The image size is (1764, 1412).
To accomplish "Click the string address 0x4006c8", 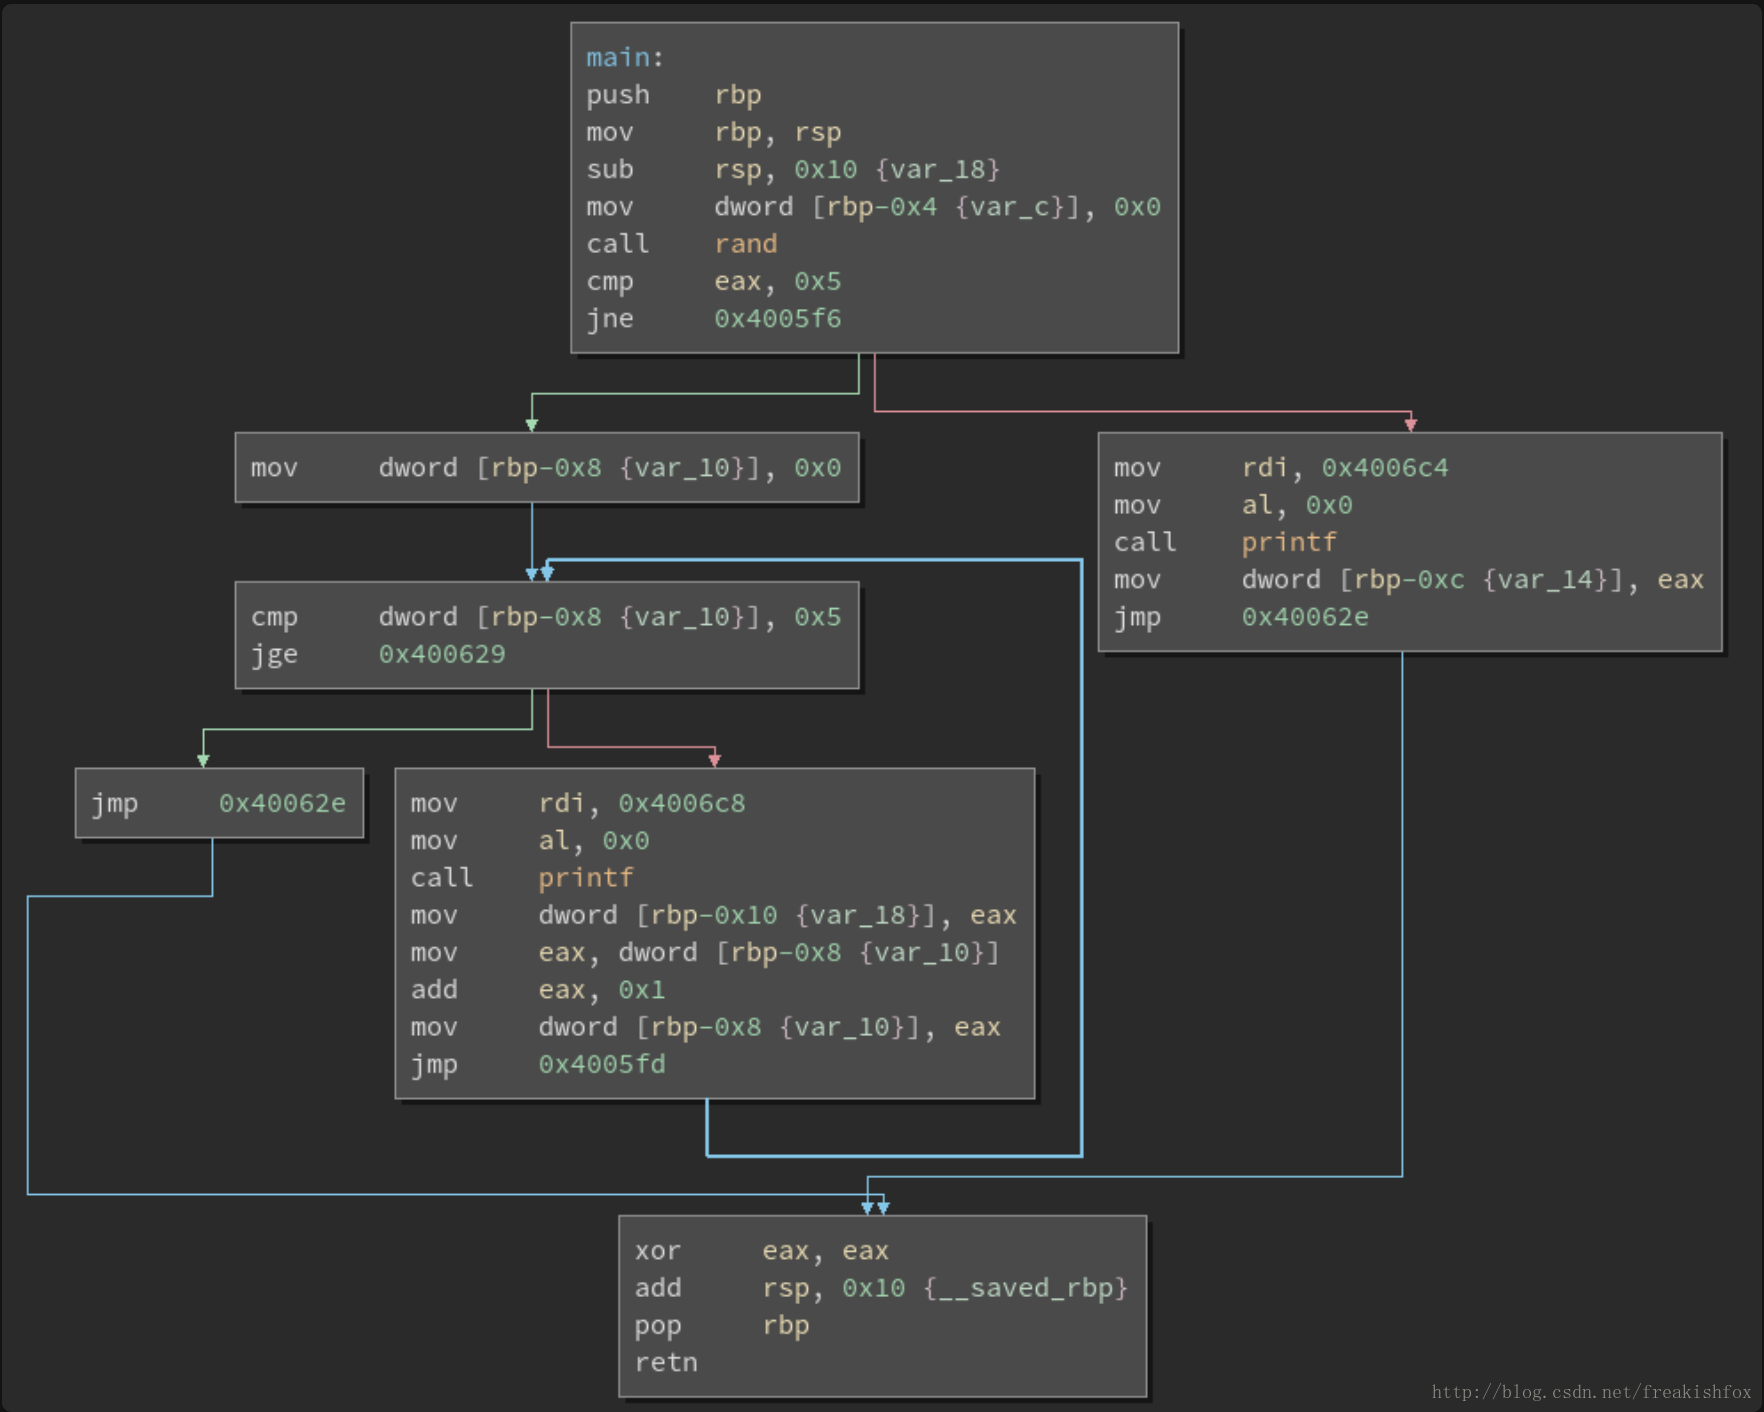I will click(681, 804).
